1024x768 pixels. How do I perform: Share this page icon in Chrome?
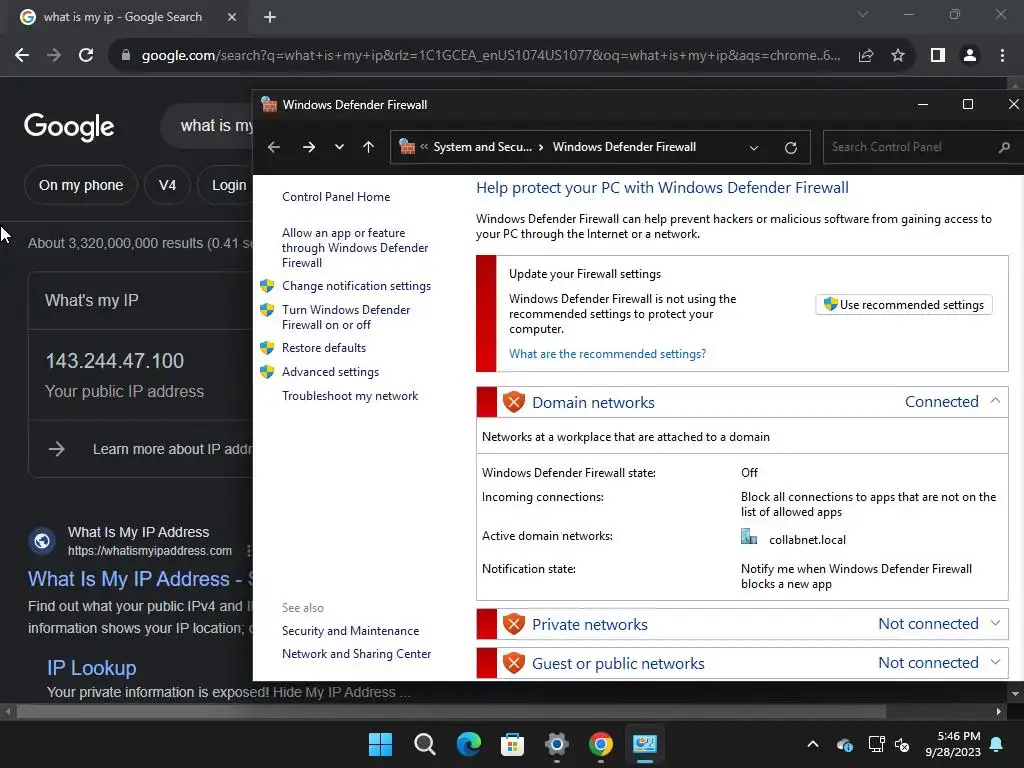pos(866,56)
